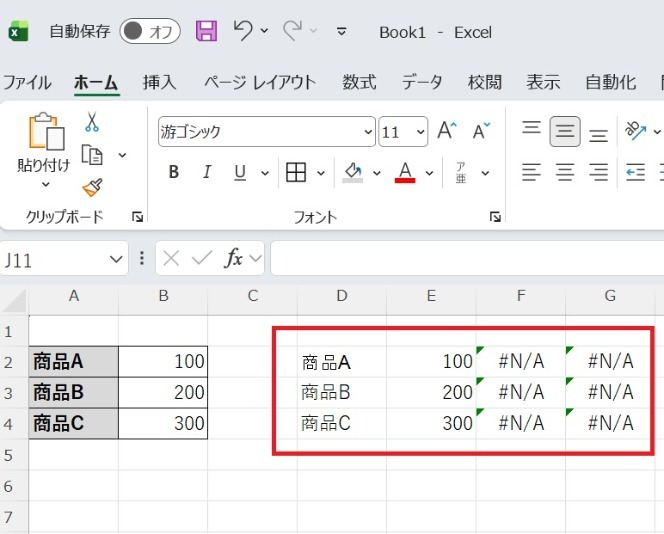Viewport: 664px width, 534px height.
Task: Confirm entry with formula bar checkmark
Action: click(202, 257)
